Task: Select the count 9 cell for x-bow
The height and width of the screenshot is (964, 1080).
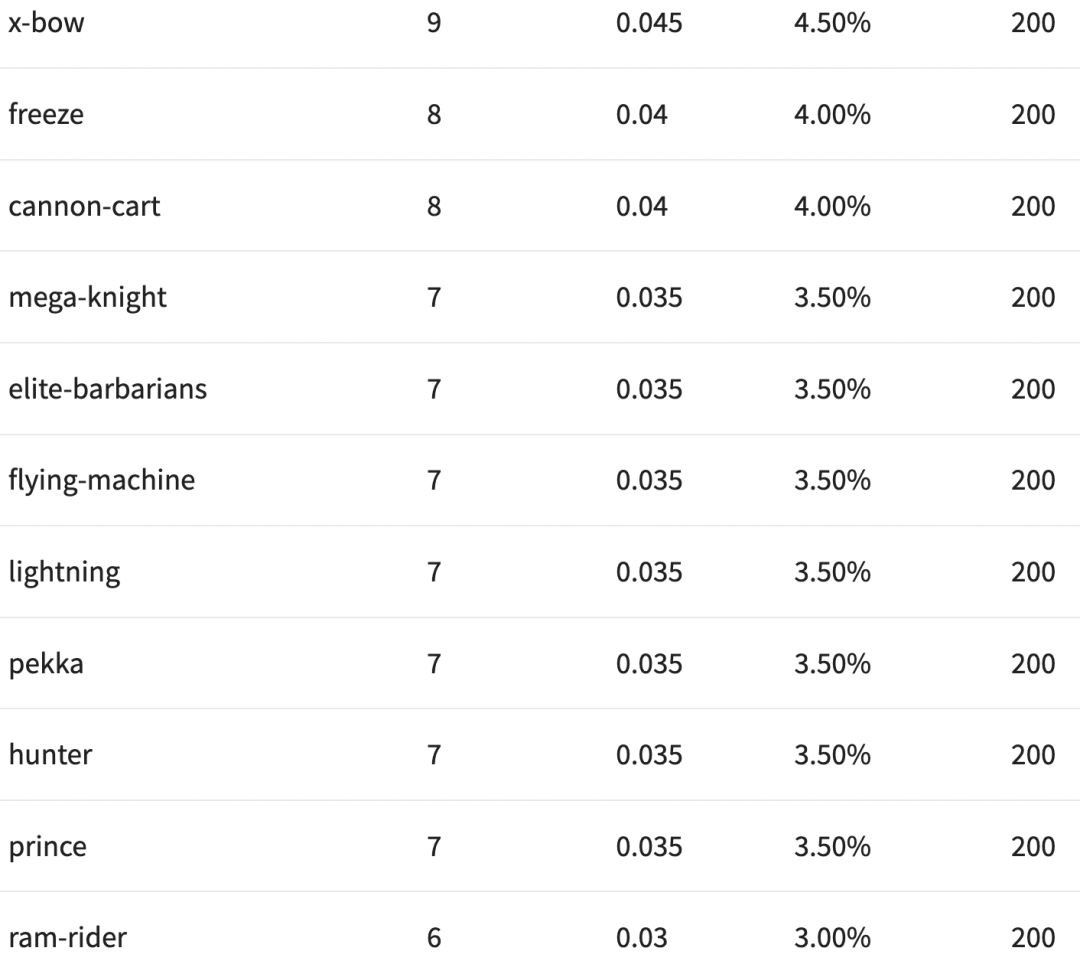Action: tap(433, 23)
